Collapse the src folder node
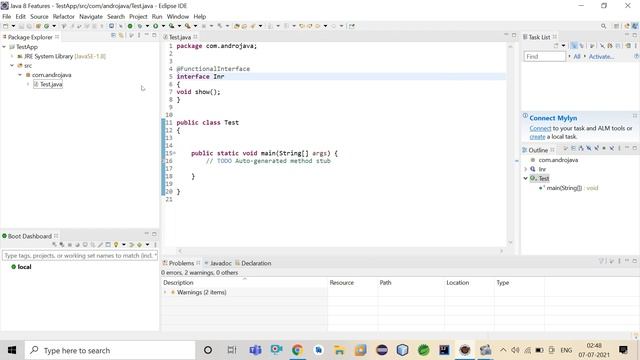640x360 pixels. coord(12,65)
